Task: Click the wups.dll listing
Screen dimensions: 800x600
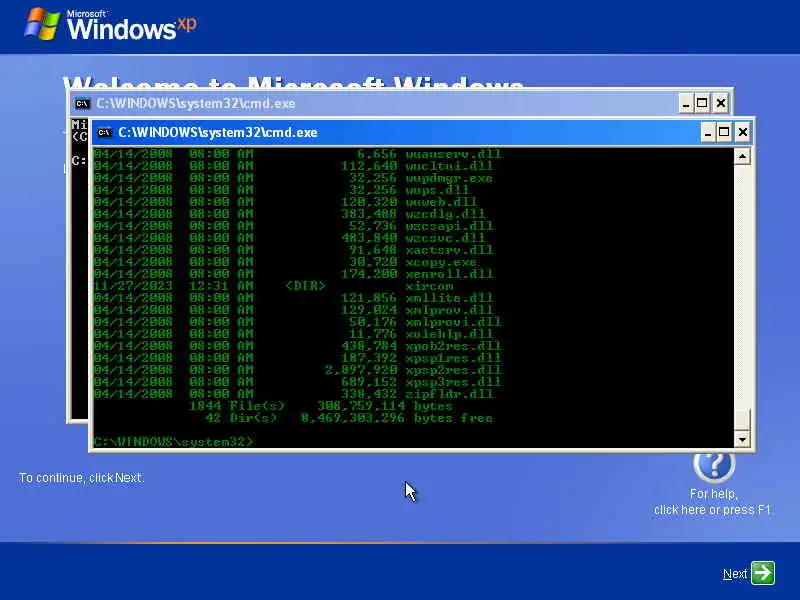Action: 437,190
